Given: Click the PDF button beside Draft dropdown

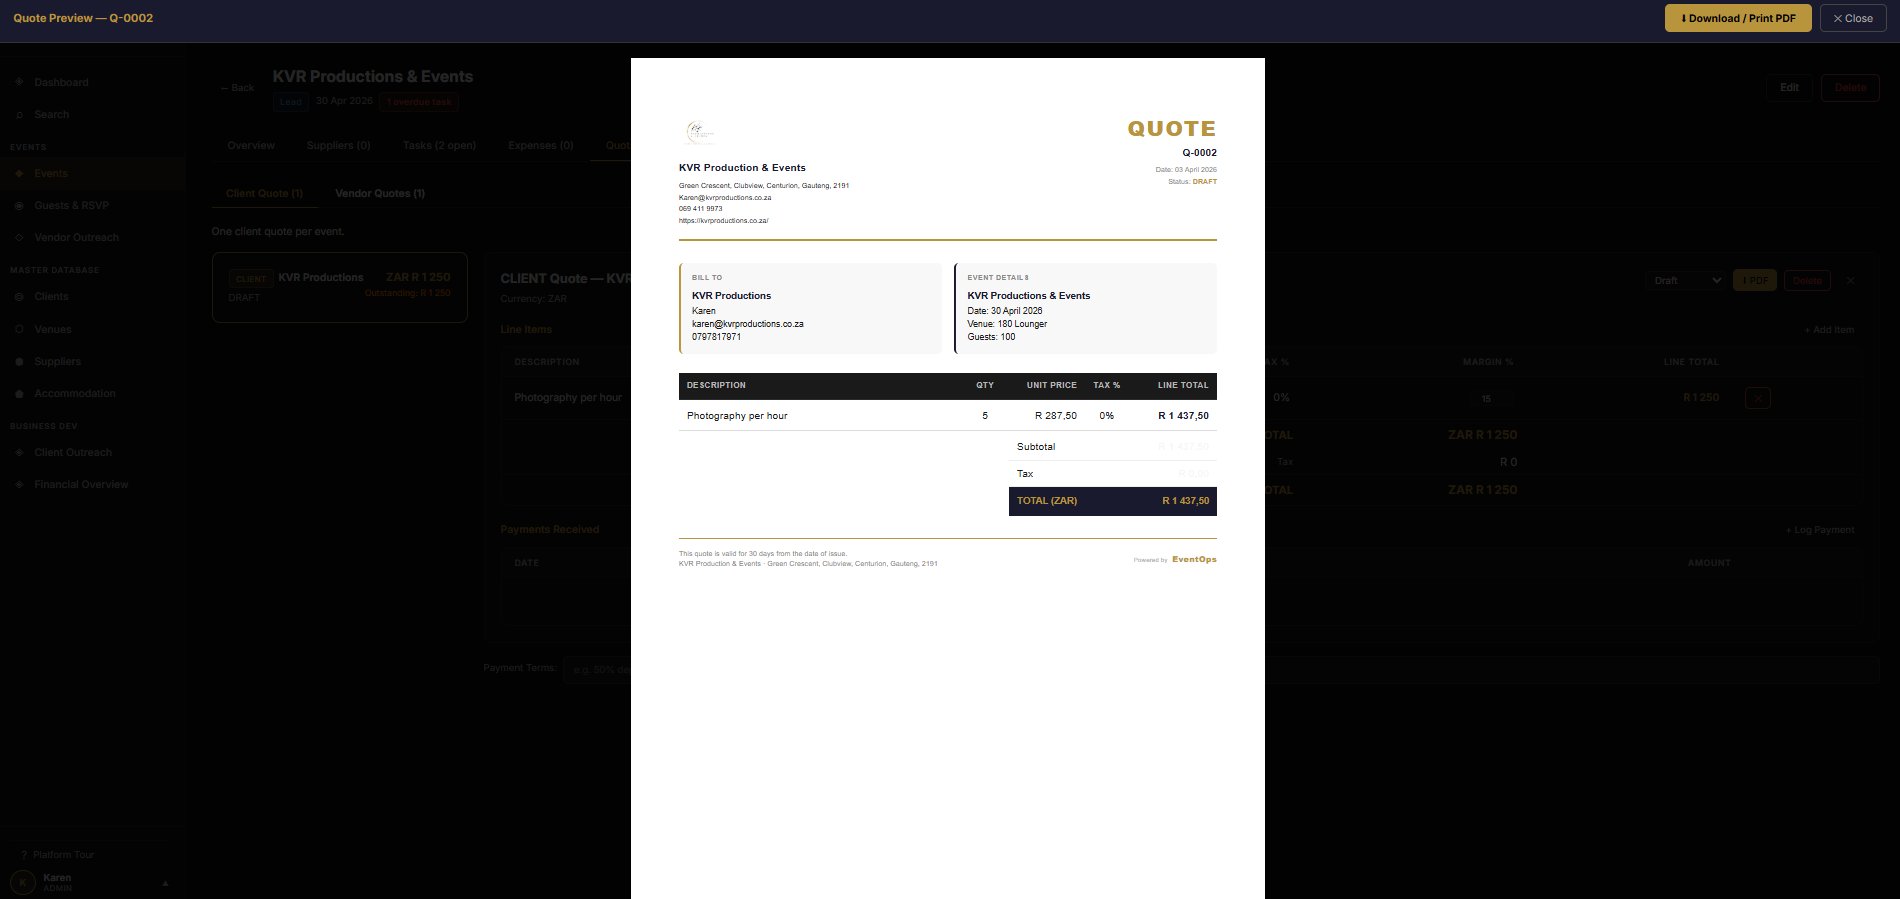Looking at the screenshot, I should pos(1755,281).
